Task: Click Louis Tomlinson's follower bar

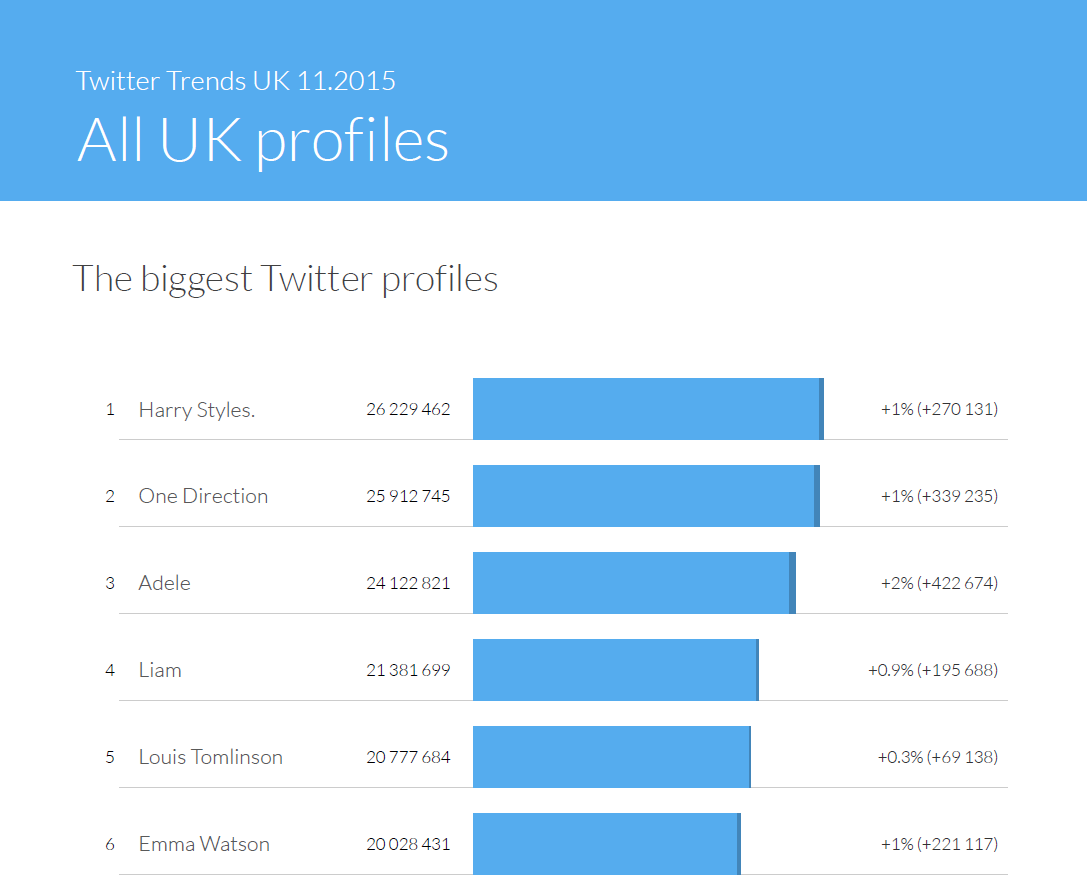Action: [611, 757]
